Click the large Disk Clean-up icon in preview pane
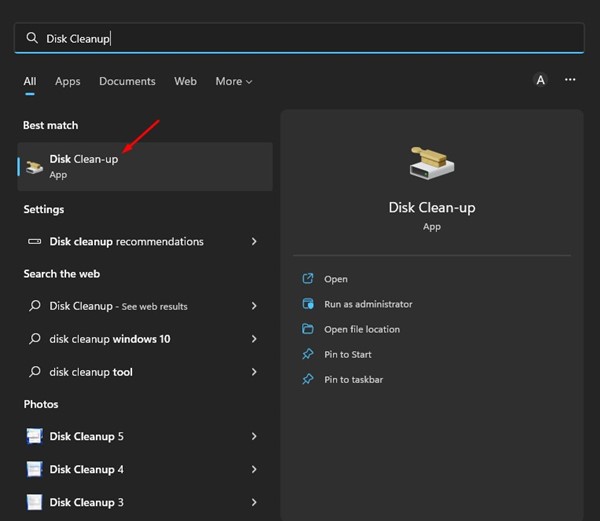 pyautogui.click(x=431, y=163)
